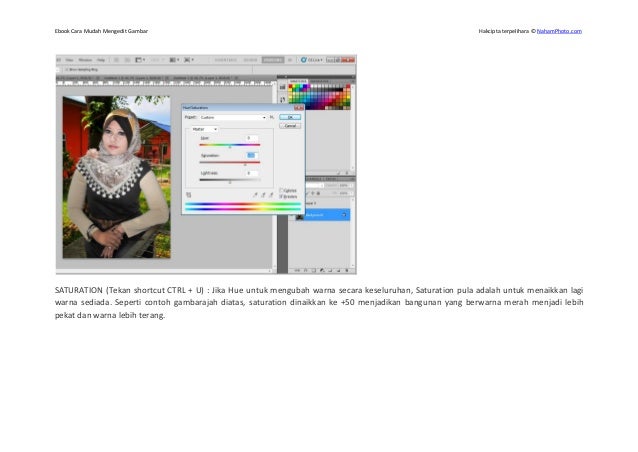Click the lock icon on Background layer
The width and height of the screenshot is (638, 452).
point(345,215)
